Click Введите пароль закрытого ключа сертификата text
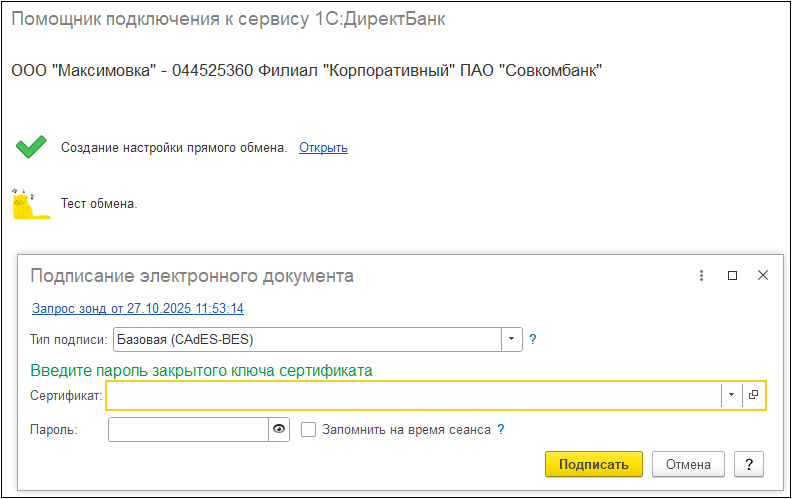This screenshot has height=499, width=793. (201, 371)
